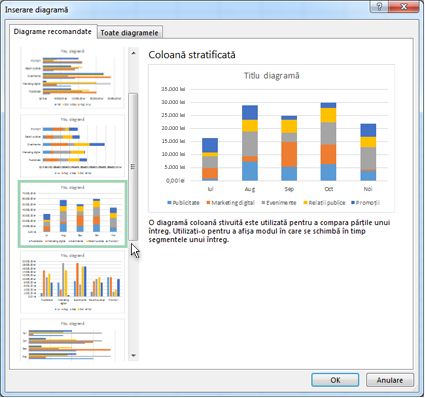Select the Diagrame recomandate tab

pyautogui.click(x=53, y=32)
